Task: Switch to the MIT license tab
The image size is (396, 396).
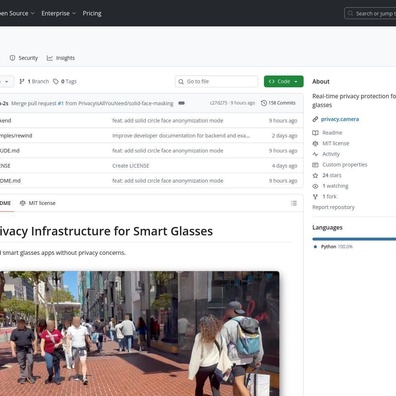Action: [x=38, y=203]
